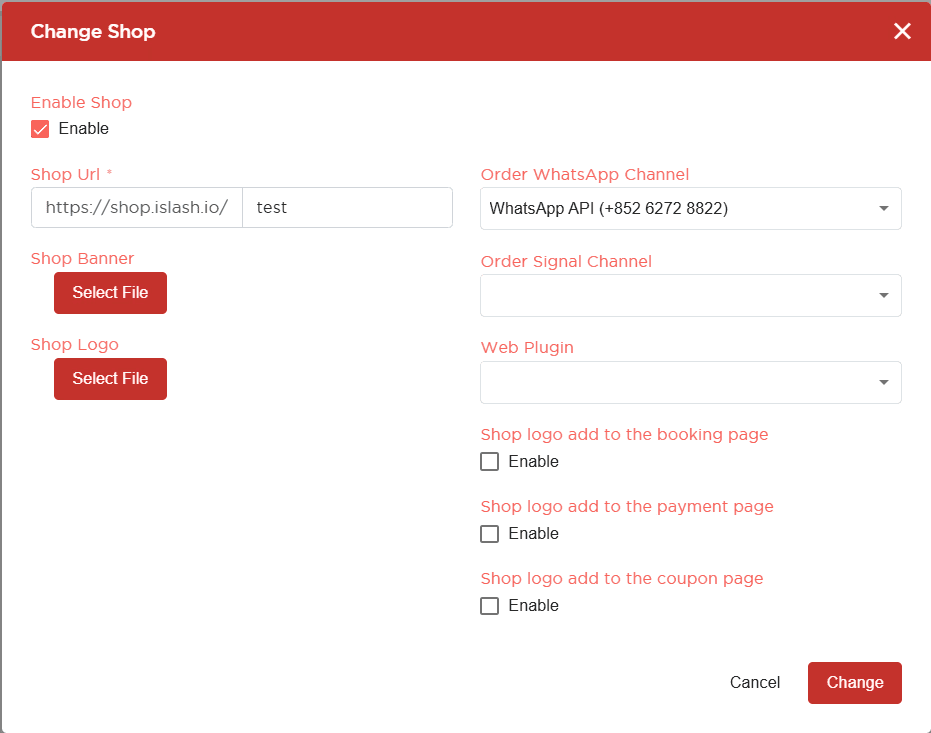
Task: Click the Change Shop dialog title
Action: click(93, 31)
